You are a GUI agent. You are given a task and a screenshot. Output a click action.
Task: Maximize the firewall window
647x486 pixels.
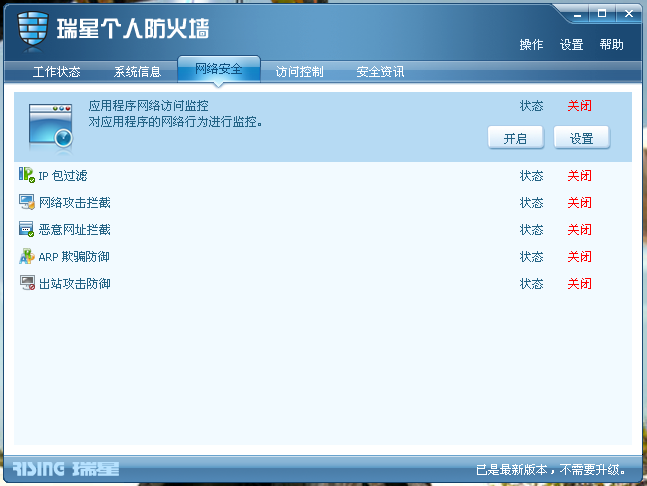click(x=602, y=14)
